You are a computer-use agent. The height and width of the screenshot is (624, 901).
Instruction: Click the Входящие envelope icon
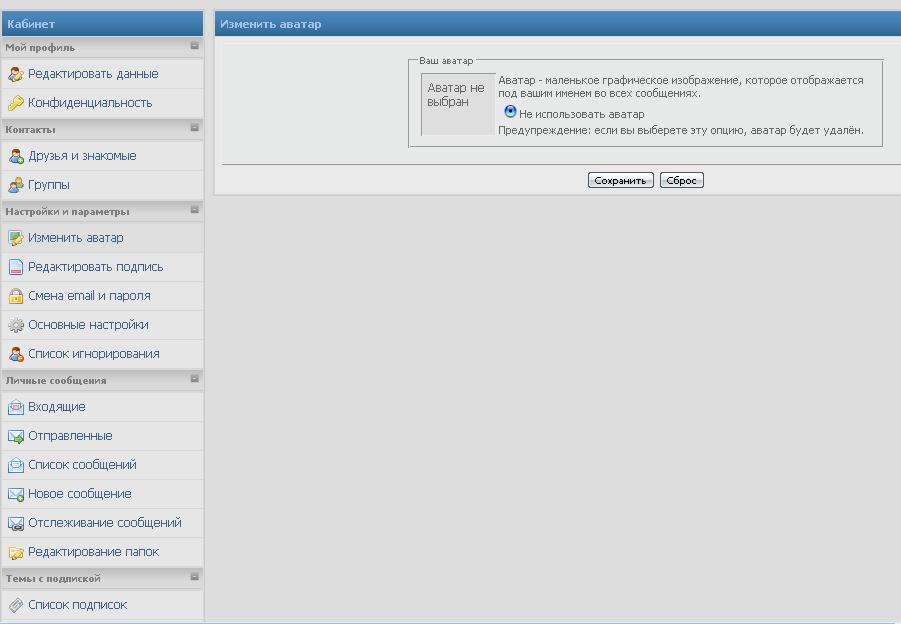point(16,407)
